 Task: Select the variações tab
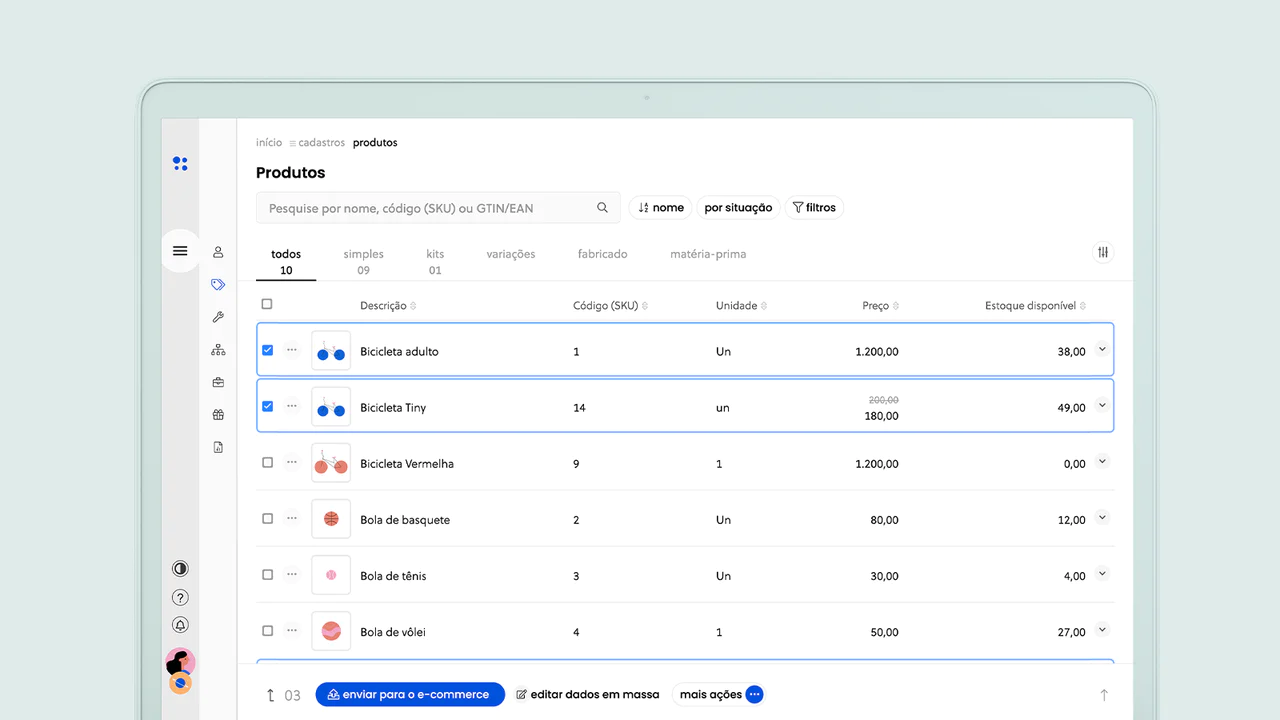coord(511,254)
